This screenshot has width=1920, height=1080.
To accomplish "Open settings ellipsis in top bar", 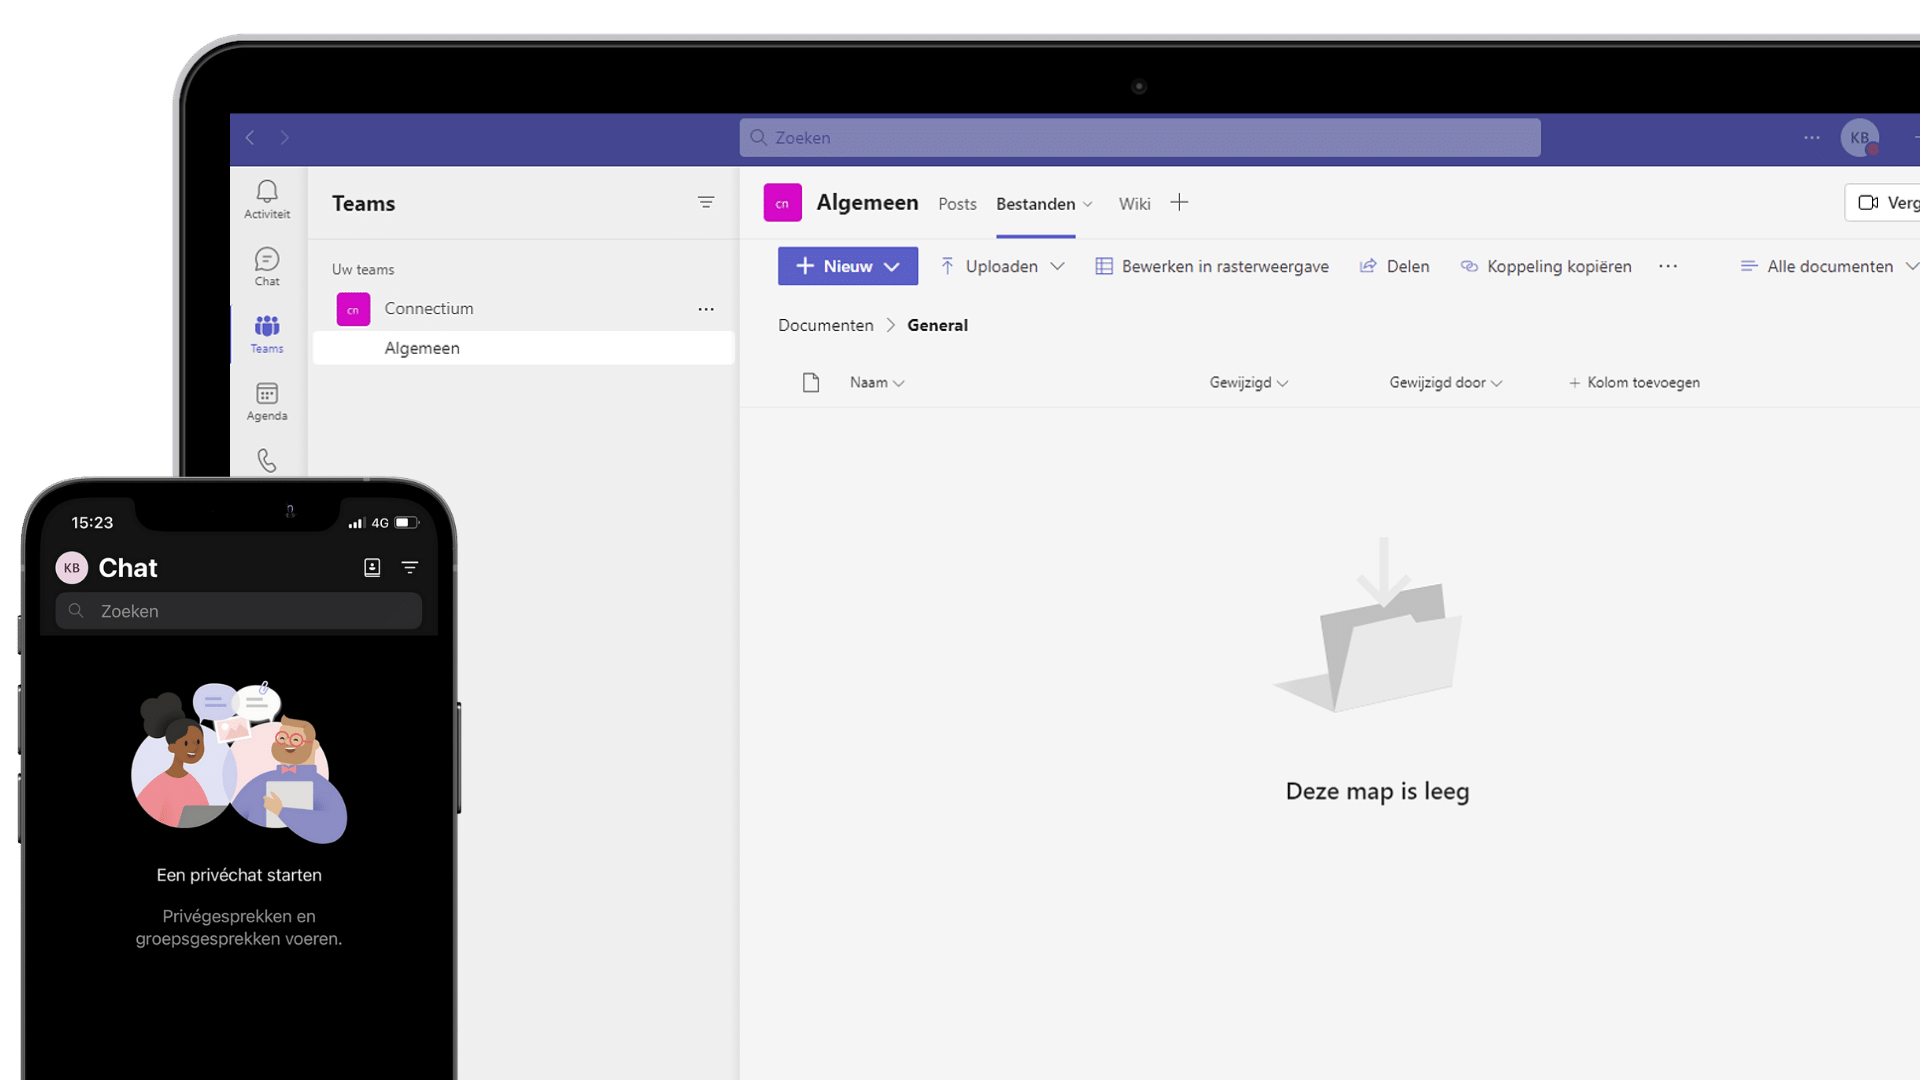I will [x=1812, y=138].
